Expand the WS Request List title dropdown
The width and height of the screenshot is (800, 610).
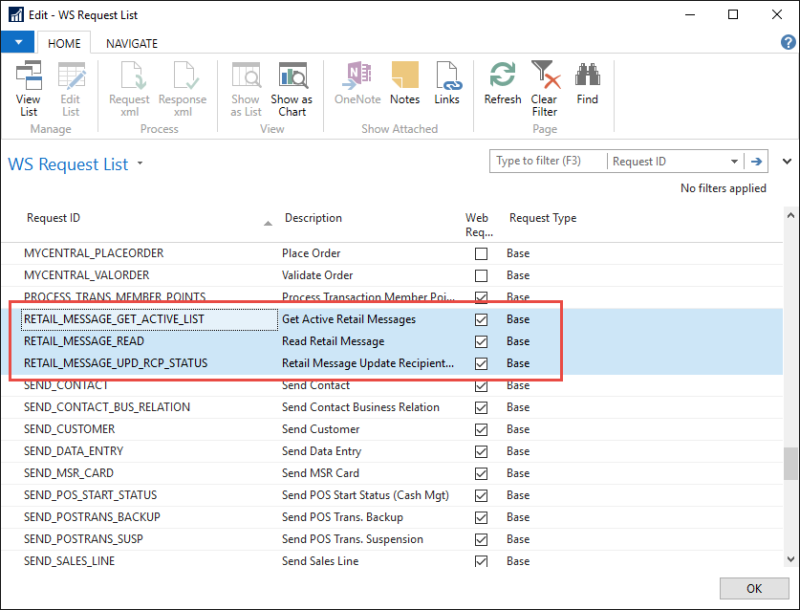coord(140,164)
